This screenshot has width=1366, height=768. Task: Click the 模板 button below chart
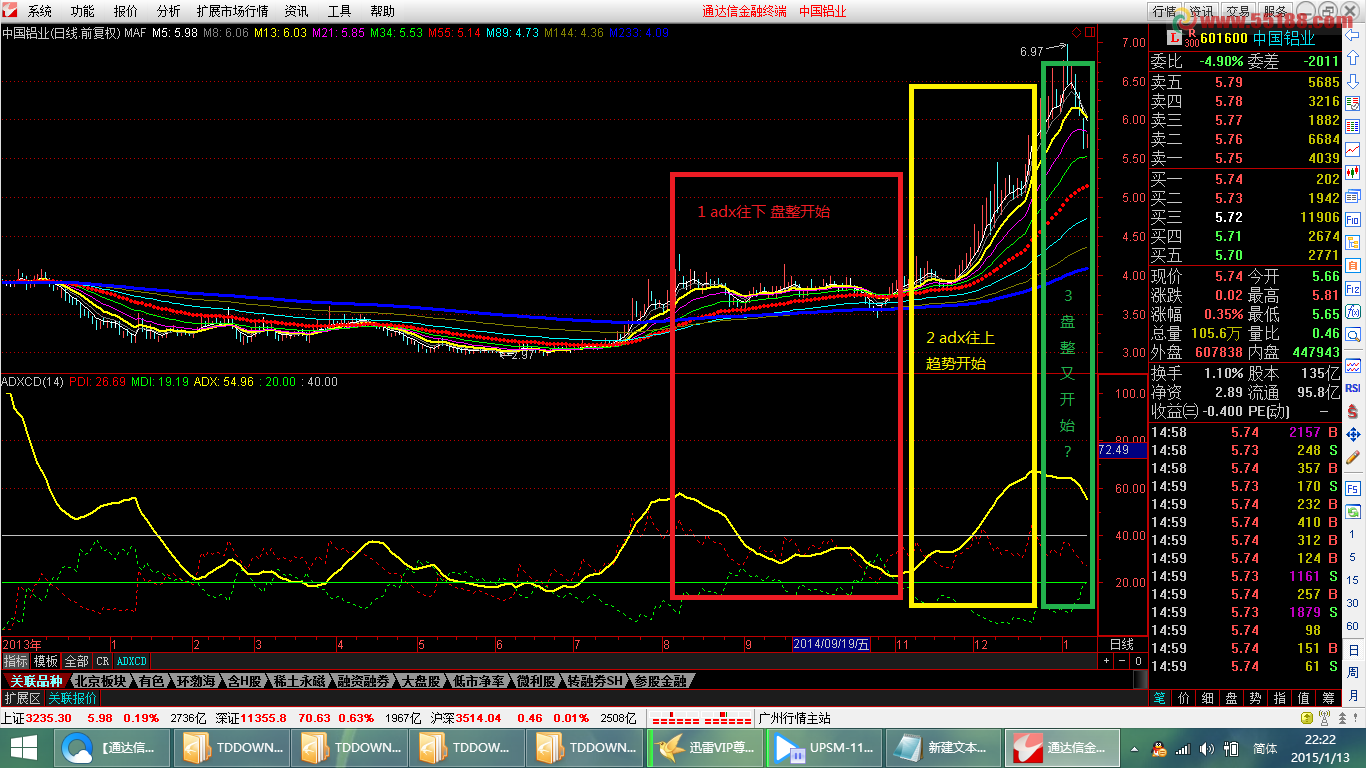pyautogui.click(x=46, y=661)
